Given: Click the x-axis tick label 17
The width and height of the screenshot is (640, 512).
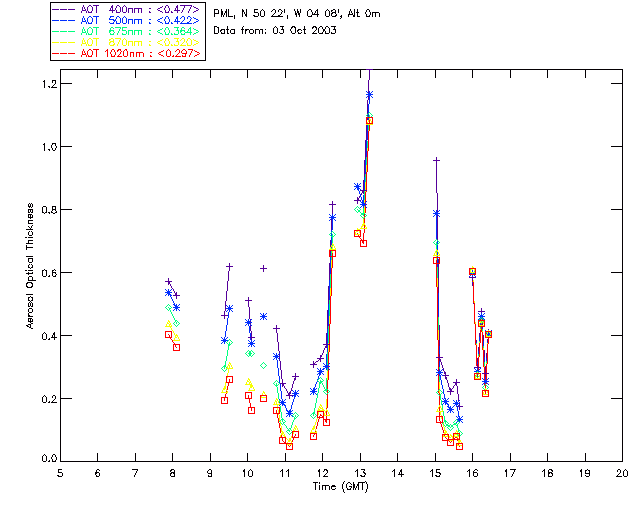Looking at the screenshot, I should point(510,473).
